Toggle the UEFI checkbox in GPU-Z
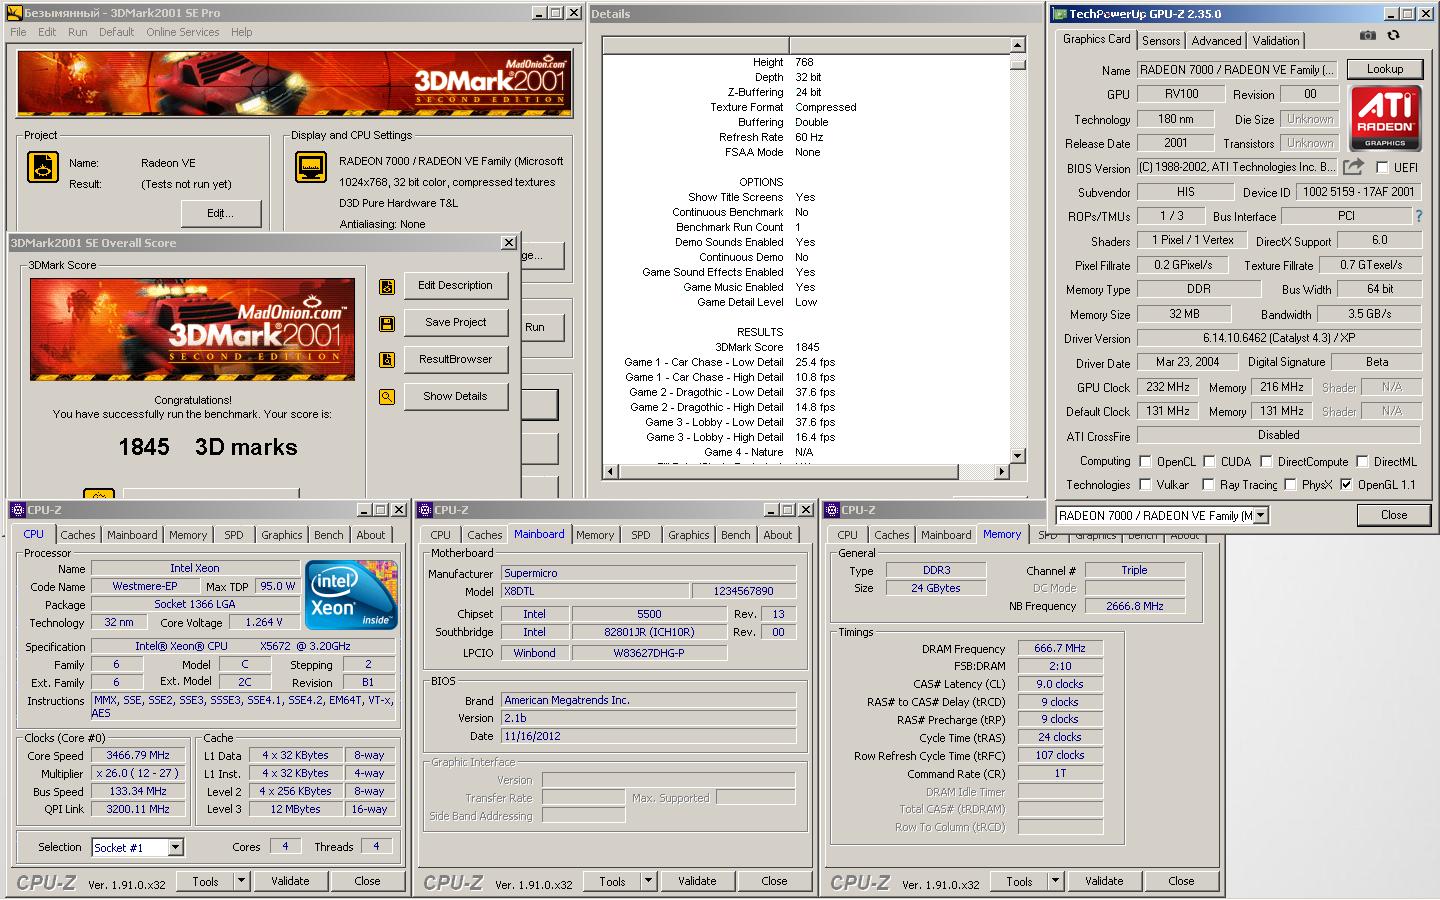The height and width of the screenshot is (900, 1440). (1382, 168)
